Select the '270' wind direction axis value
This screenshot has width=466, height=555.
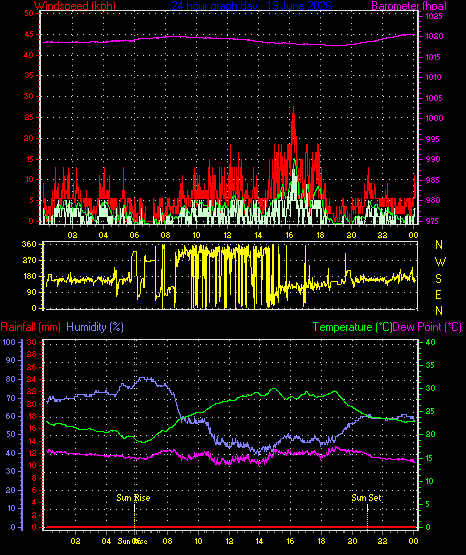(x=29, y=261)
